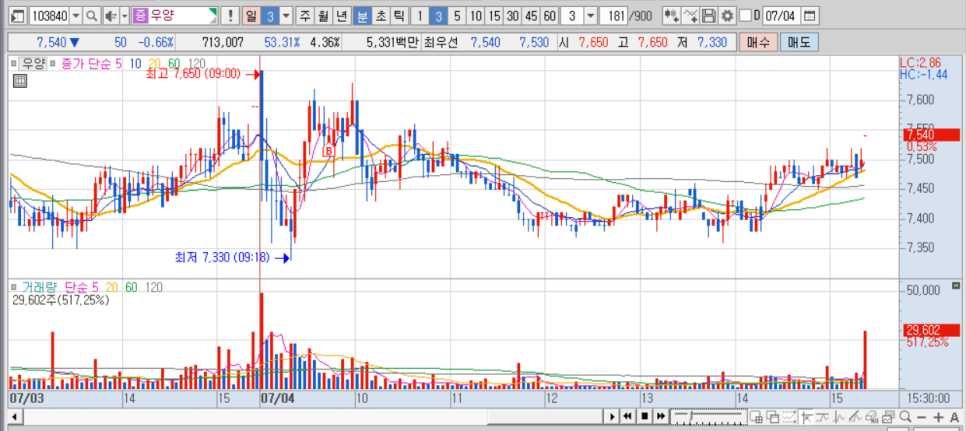Select 5-minute interval button
The width and height of the screenshot is (966, 431).
coord(457,15)
